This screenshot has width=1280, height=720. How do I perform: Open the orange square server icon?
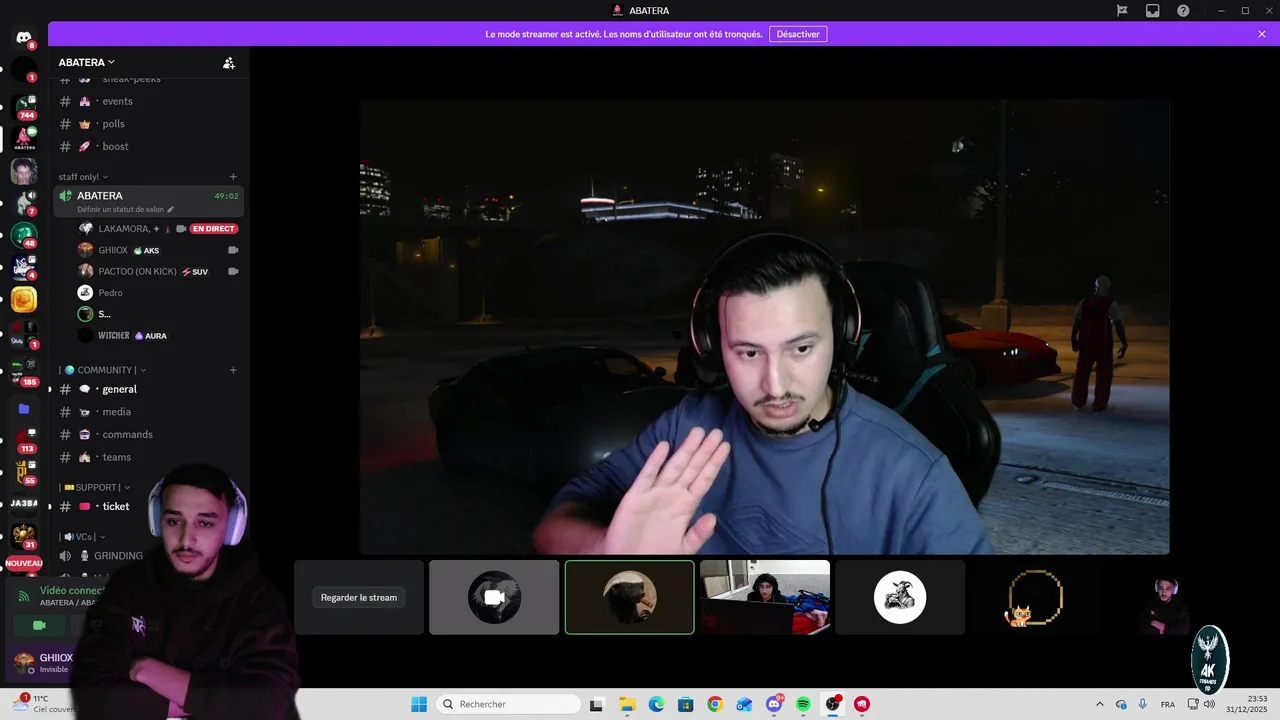pos(24,299)
